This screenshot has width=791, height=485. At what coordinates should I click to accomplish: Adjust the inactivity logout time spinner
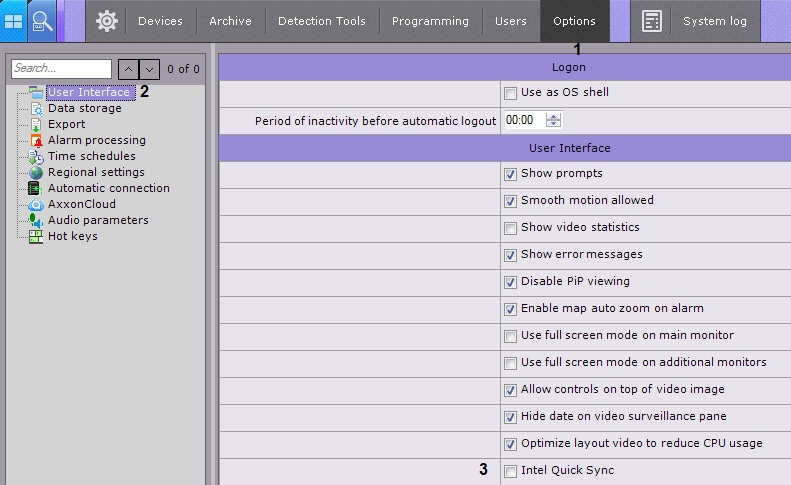pyautogui.click(x=554, y=120)
